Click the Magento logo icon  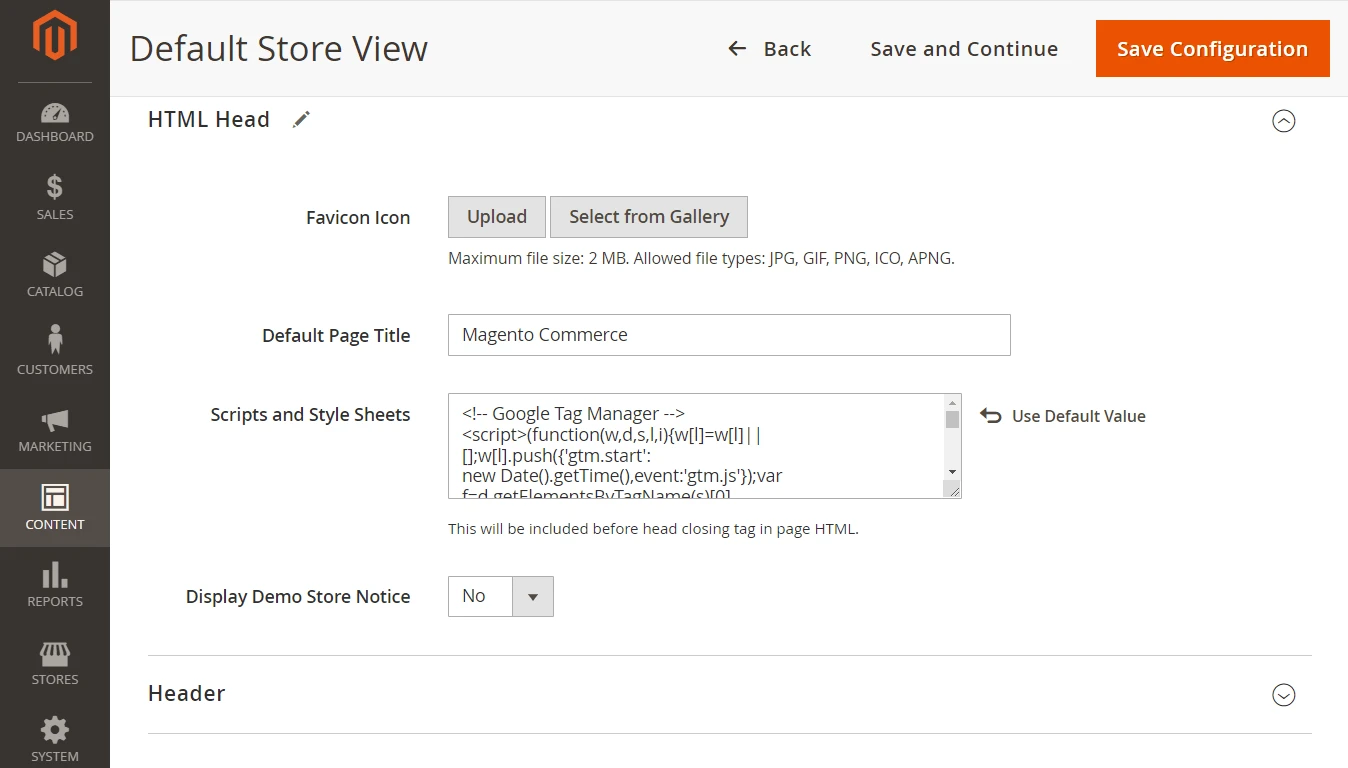[54, 38]
